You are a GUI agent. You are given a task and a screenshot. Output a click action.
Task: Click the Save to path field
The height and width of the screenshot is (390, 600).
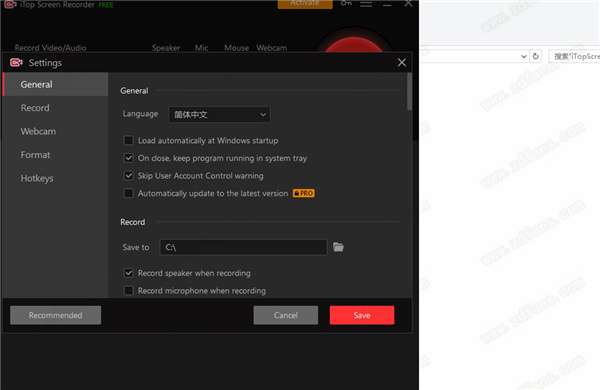pyautogui.click(x=243, y=247)
